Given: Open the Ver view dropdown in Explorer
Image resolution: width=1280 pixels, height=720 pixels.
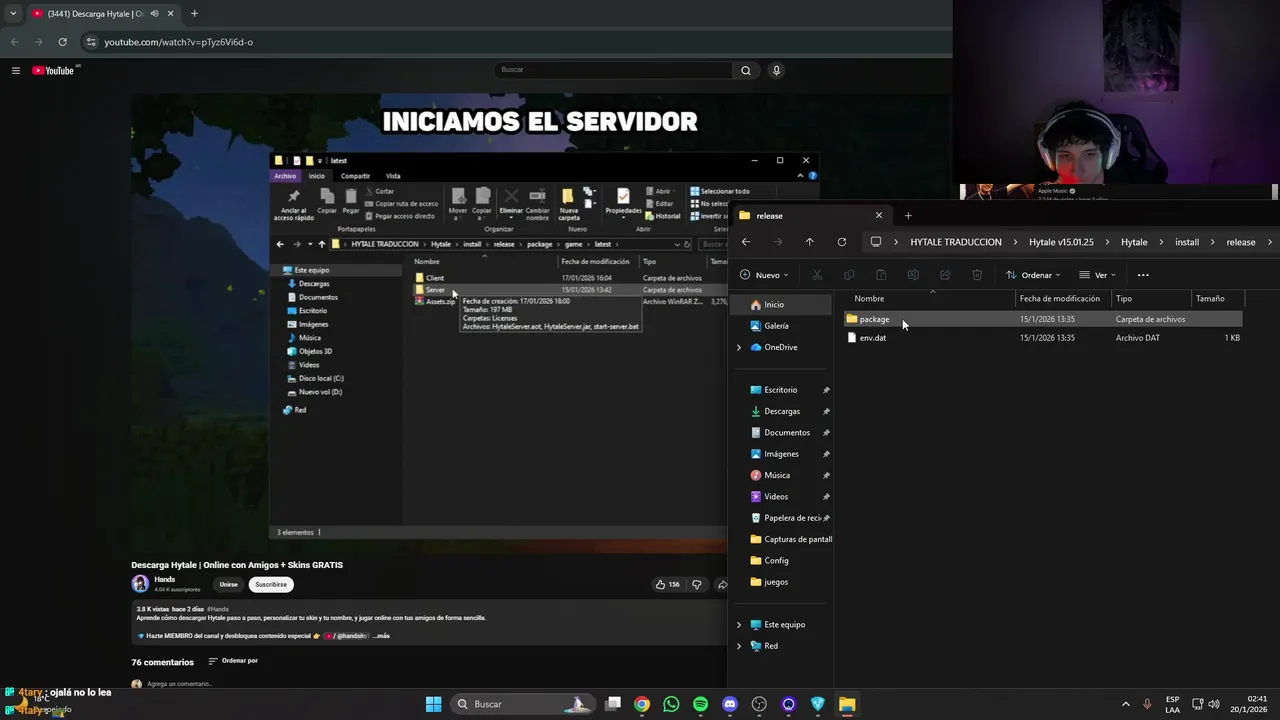Looking at the screenshot, I should click(1098, 275).
